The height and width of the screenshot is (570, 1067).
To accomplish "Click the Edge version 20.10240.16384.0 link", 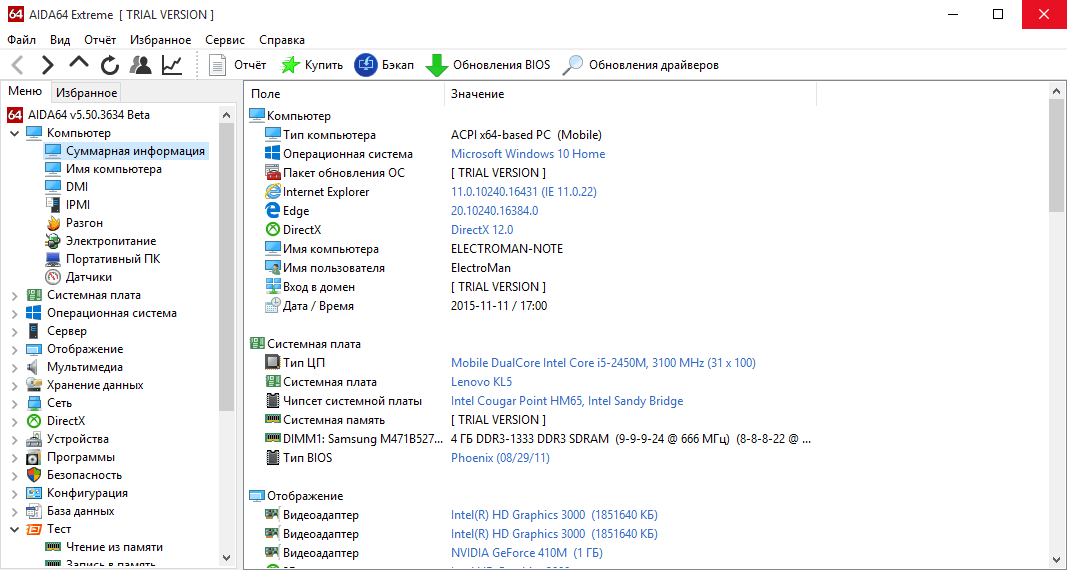I will pos(495,211).
